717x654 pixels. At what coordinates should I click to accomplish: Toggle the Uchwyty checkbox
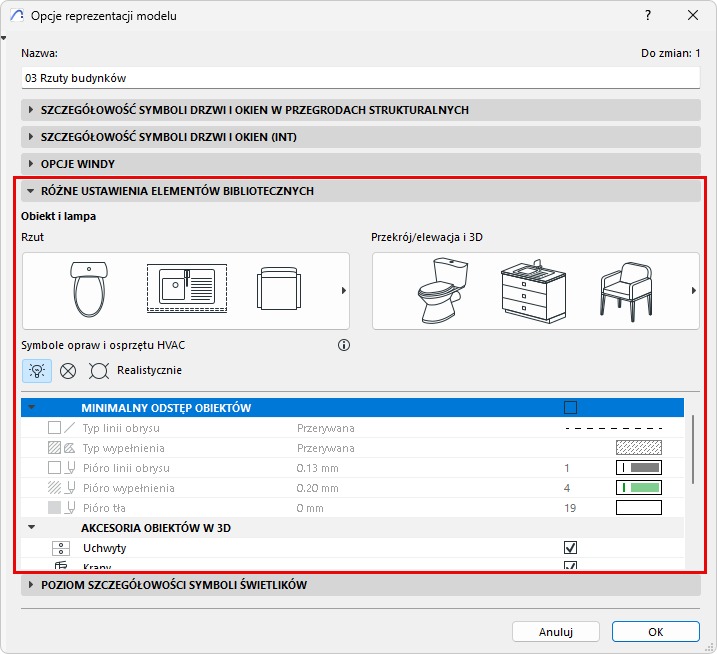[570, 547]
